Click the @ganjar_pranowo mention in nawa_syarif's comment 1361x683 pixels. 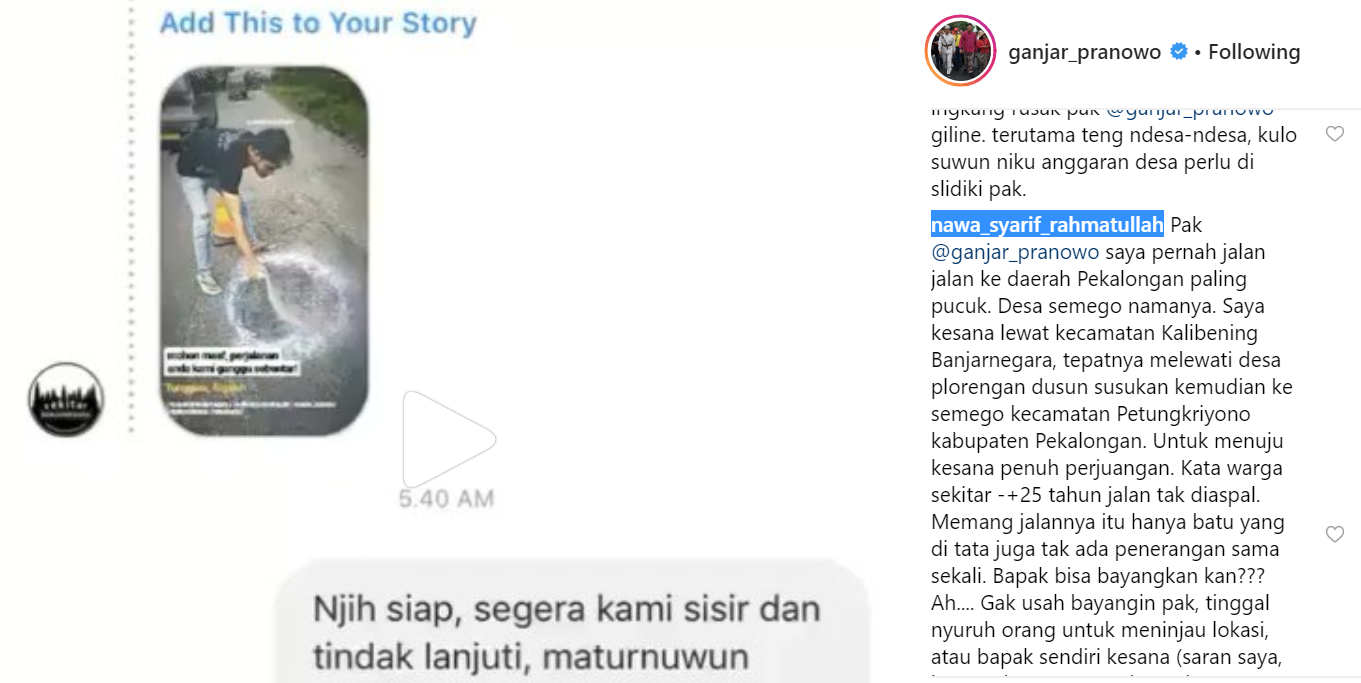(x=1015, y=252)
